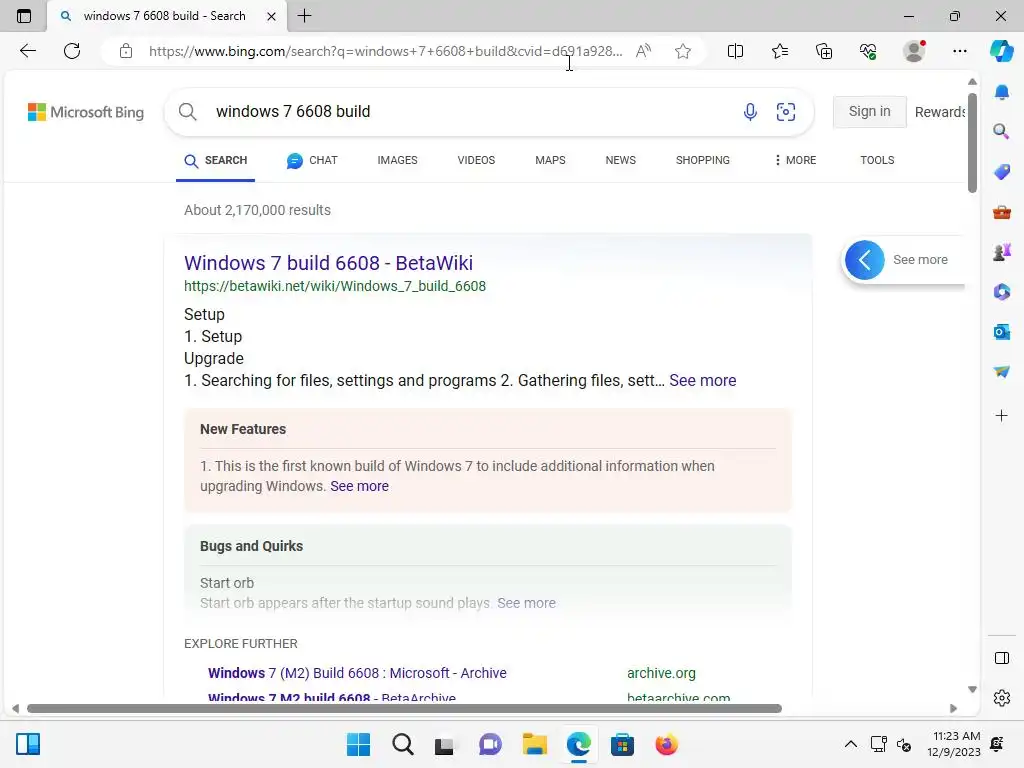Click scroll down arrow of page
This screenshot has width=1024, height=768.
[x=972, y=690]
